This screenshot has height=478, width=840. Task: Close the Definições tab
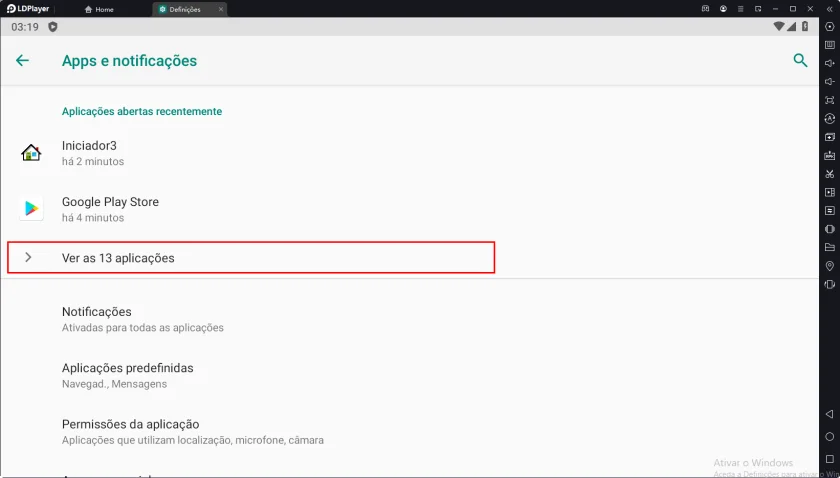pos(221,10)
